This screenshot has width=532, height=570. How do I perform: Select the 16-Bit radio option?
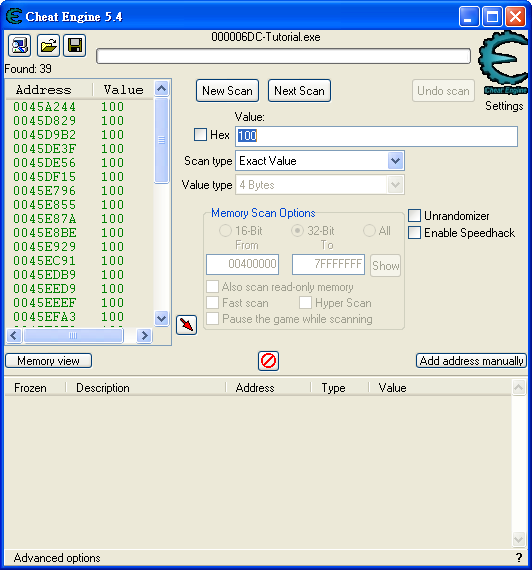[x=225, y=230]
